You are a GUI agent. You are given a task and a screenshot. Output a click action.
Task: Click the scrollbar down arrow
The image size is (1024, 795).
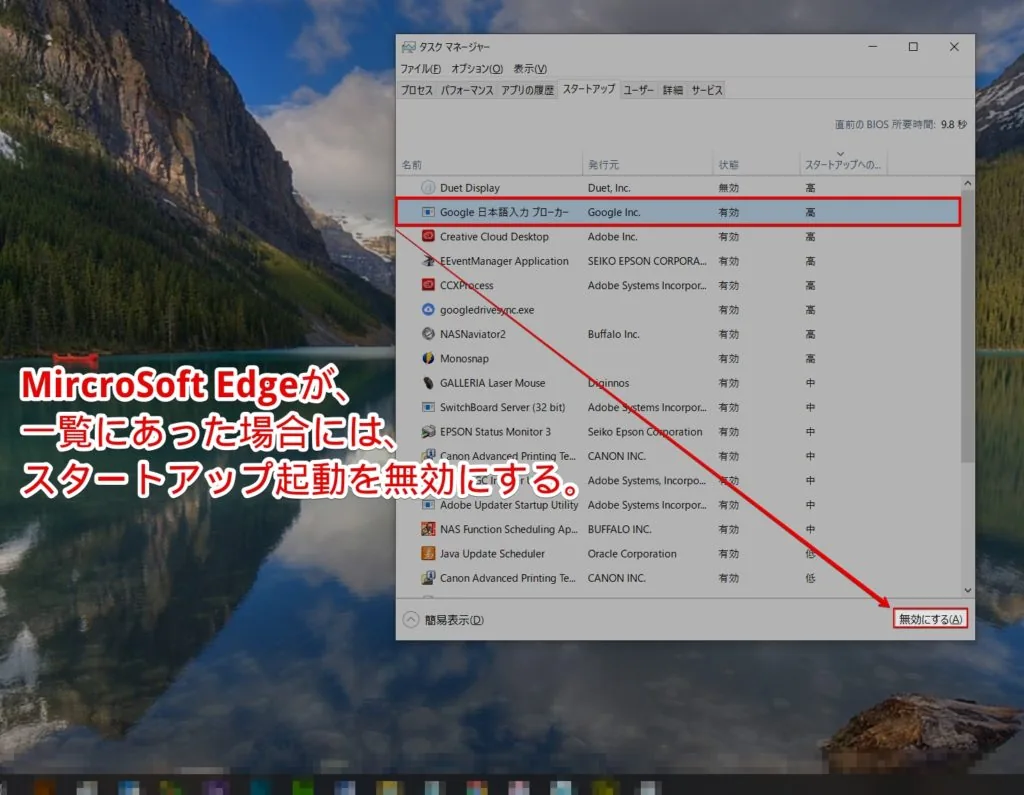tap(967, 590)
